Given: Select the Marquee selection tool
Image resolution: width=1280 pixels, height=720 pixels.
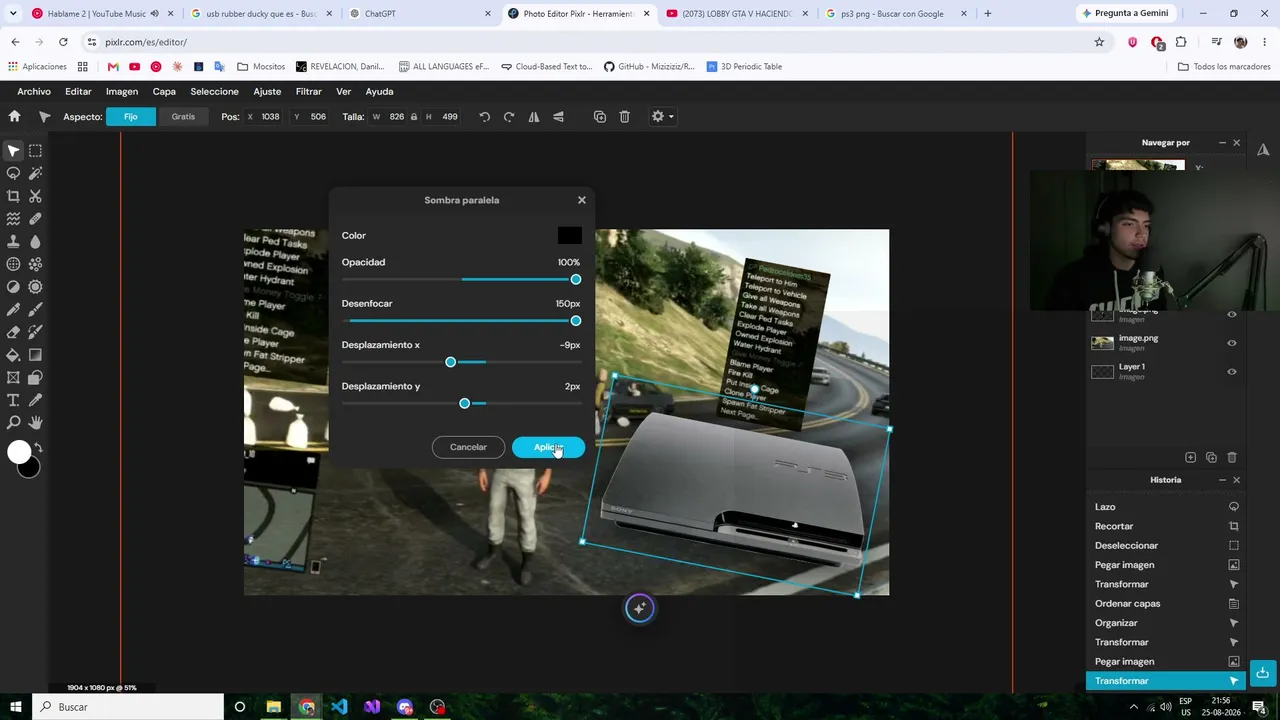Looking at the screenshot, I should (x=35, y=151).
